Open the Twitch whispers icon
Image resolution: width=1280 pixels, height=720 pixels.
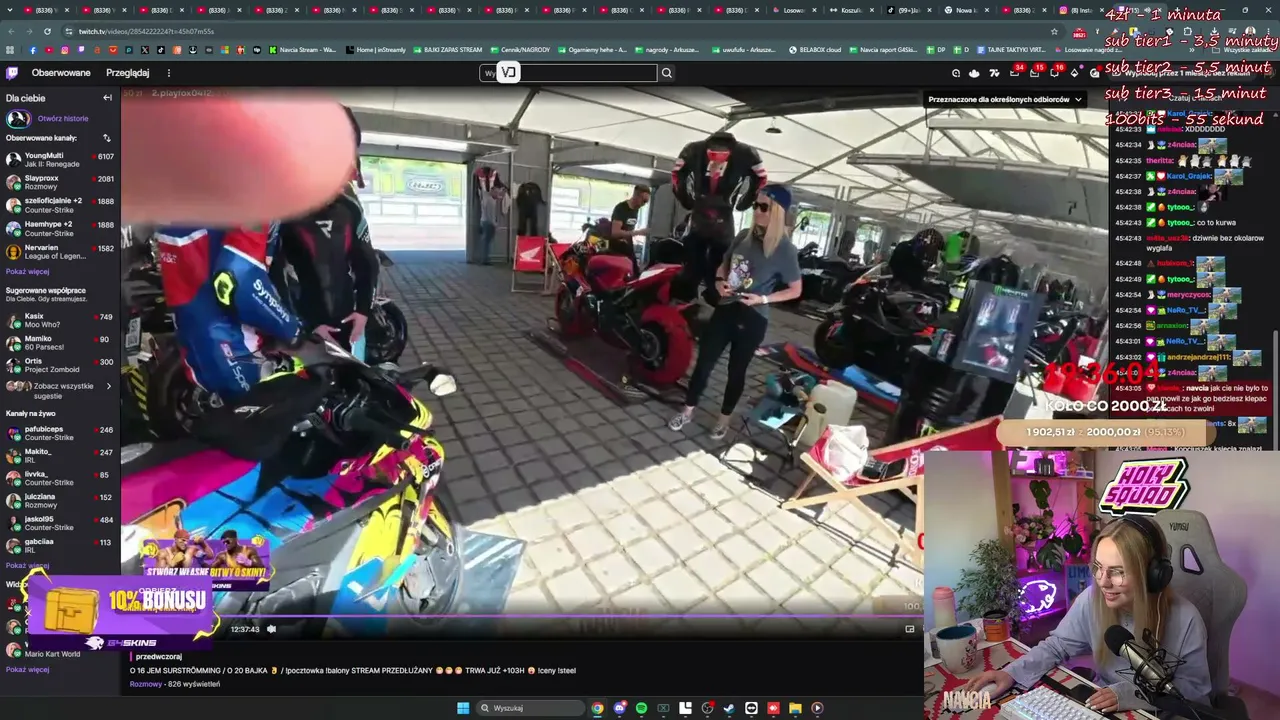pos(1054,73)
